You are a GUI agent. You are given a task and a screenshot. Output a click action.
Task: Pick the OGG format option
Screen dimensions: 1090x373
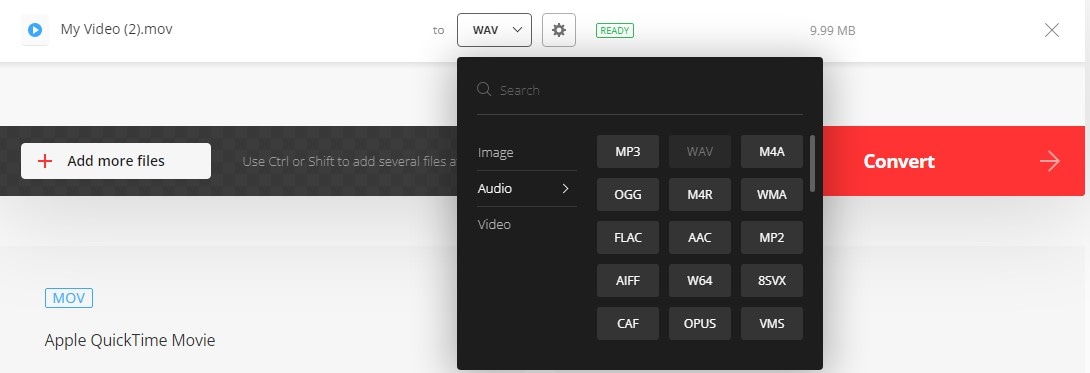628,194
